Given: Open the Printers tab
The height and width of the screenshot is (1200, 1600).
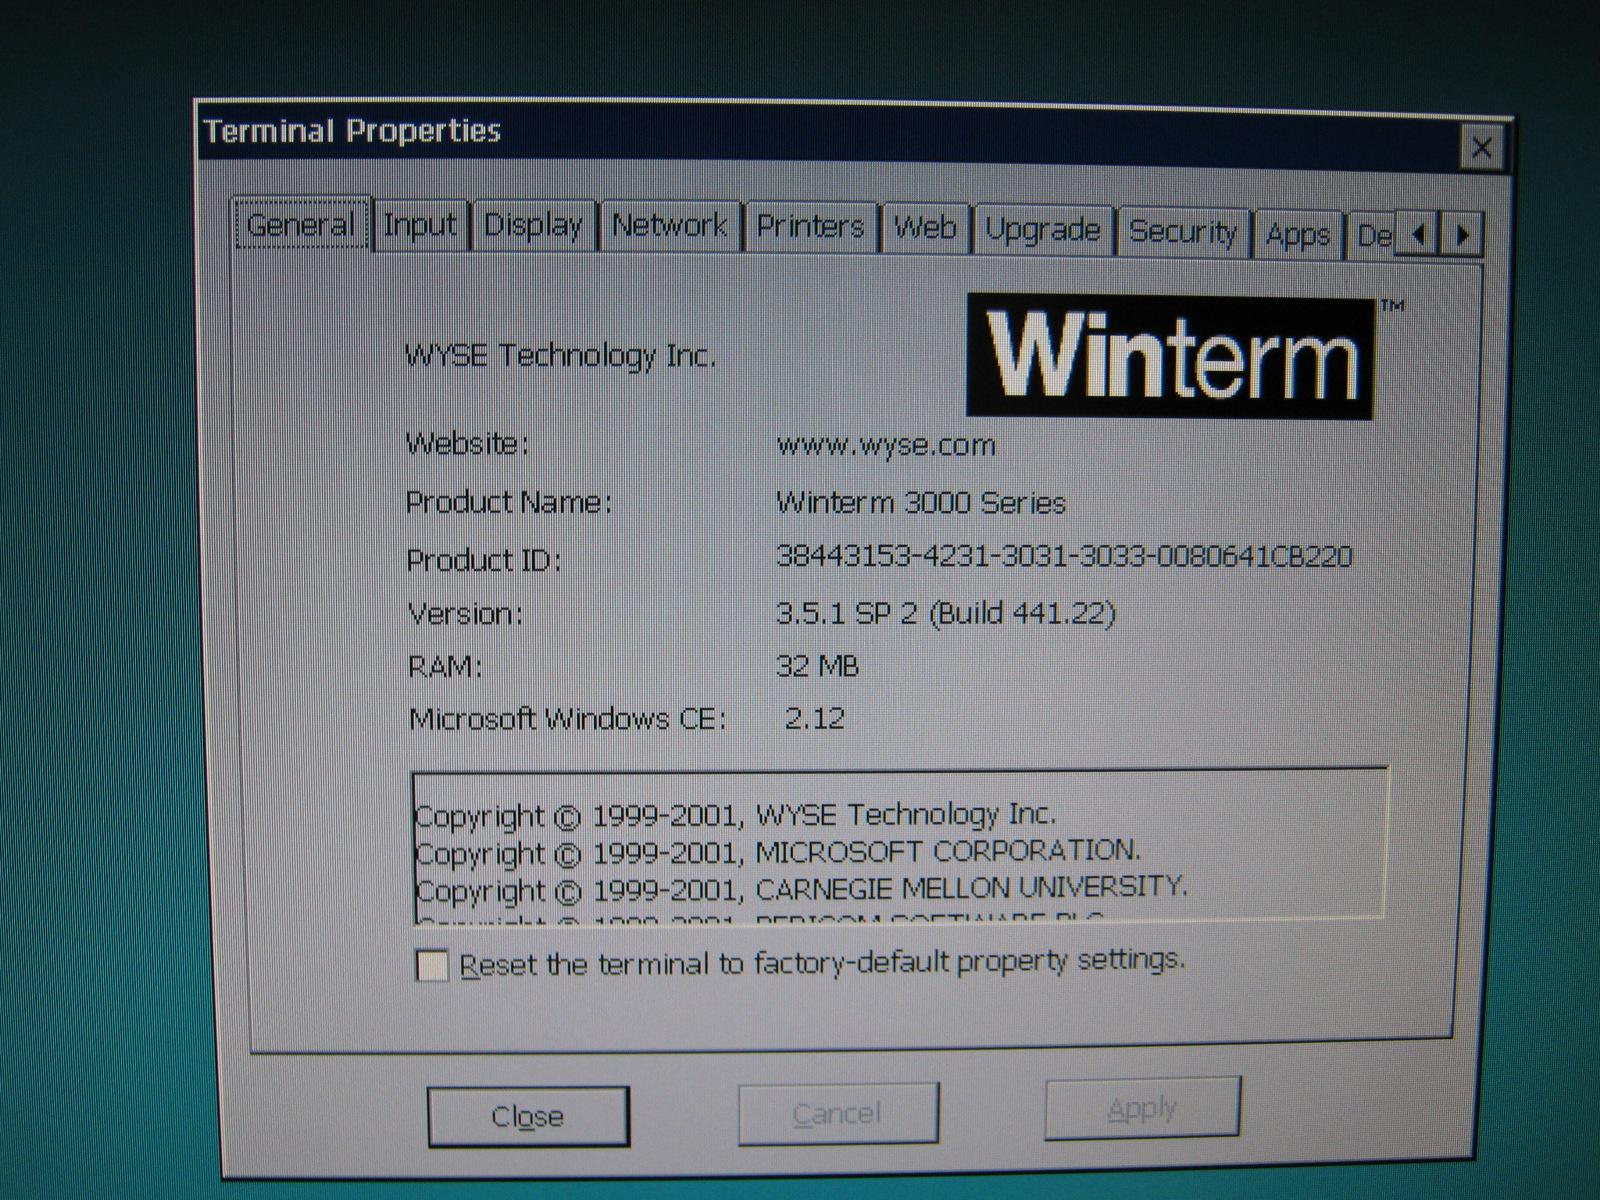Looking at the screenshot, I should (x=810, y=227).
